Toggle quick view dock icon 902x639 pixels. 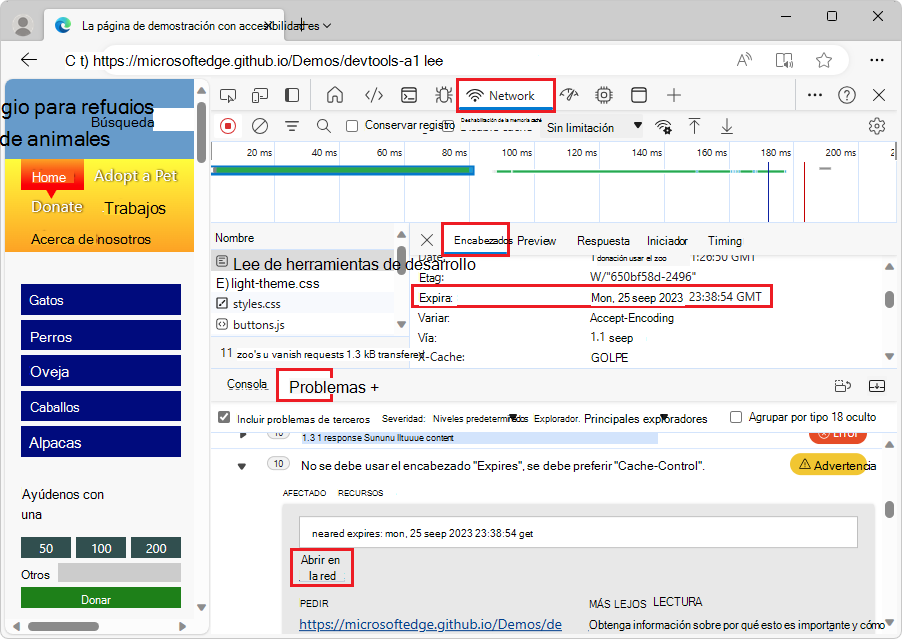(x=843, y=386)
